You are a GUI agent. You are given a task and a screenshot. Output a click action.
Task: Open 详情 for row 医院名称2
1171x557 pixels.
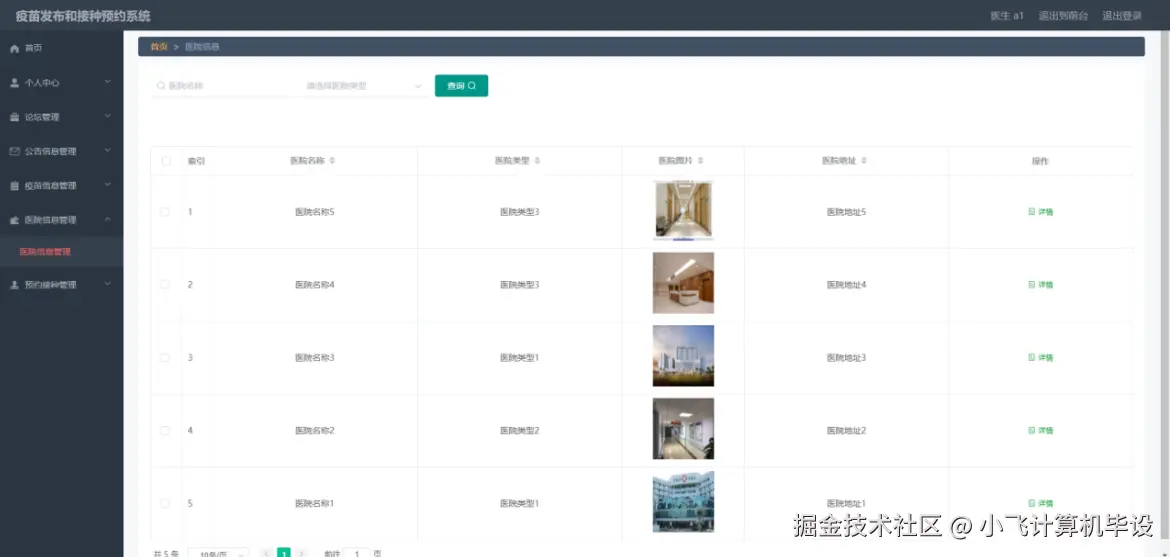[1041, 431]
